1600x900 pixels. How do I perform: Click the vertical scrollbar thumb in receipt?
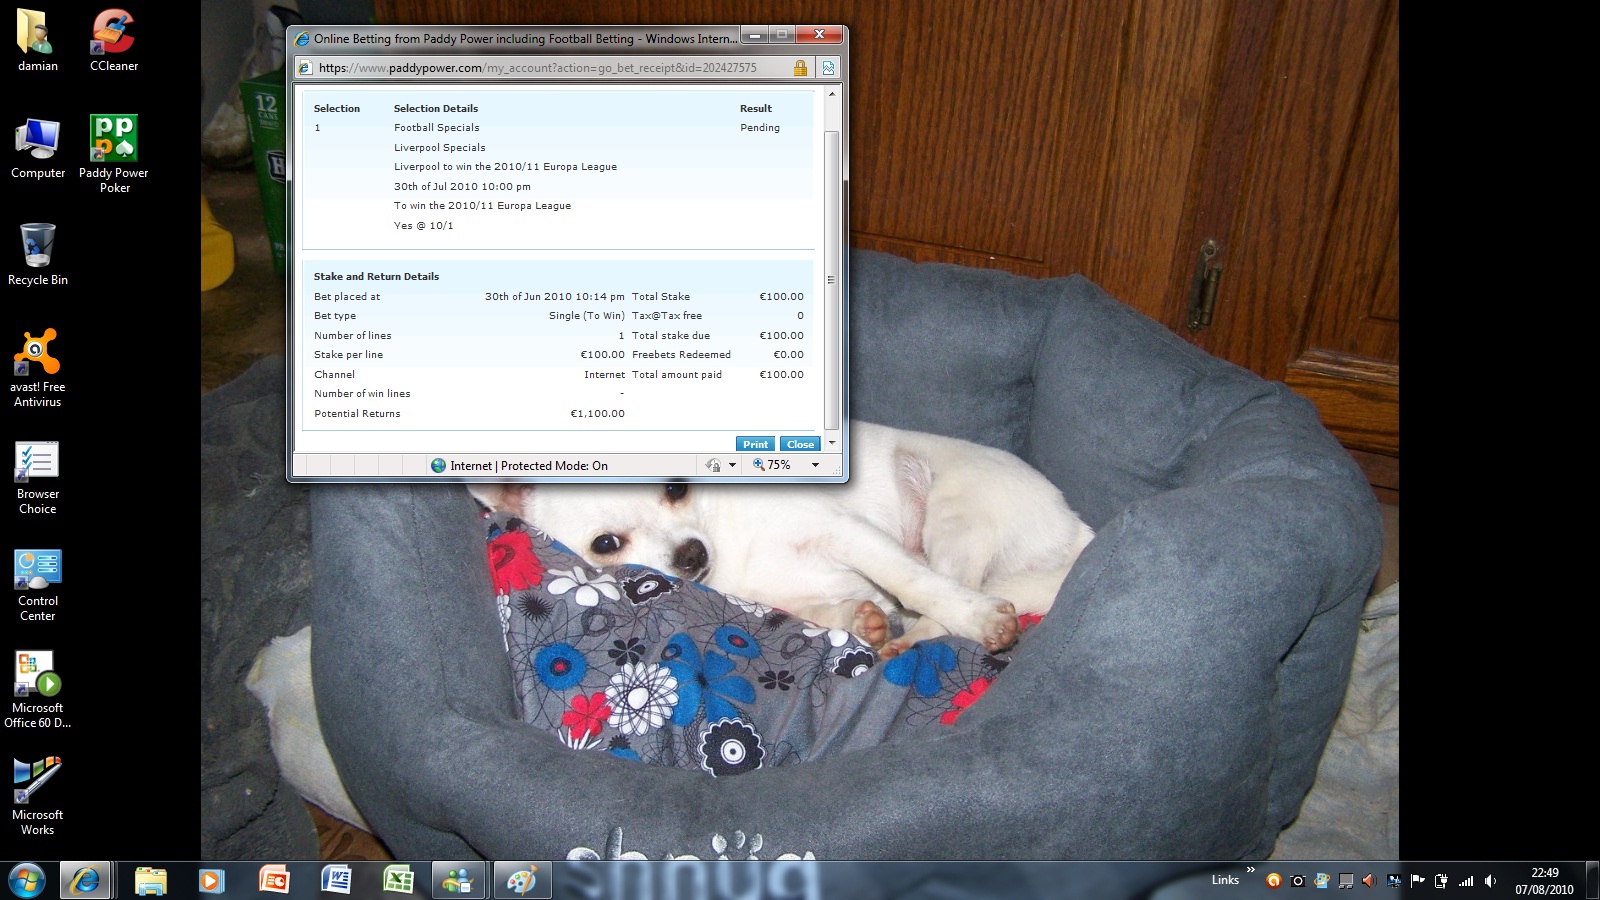(x=831, y=280)
